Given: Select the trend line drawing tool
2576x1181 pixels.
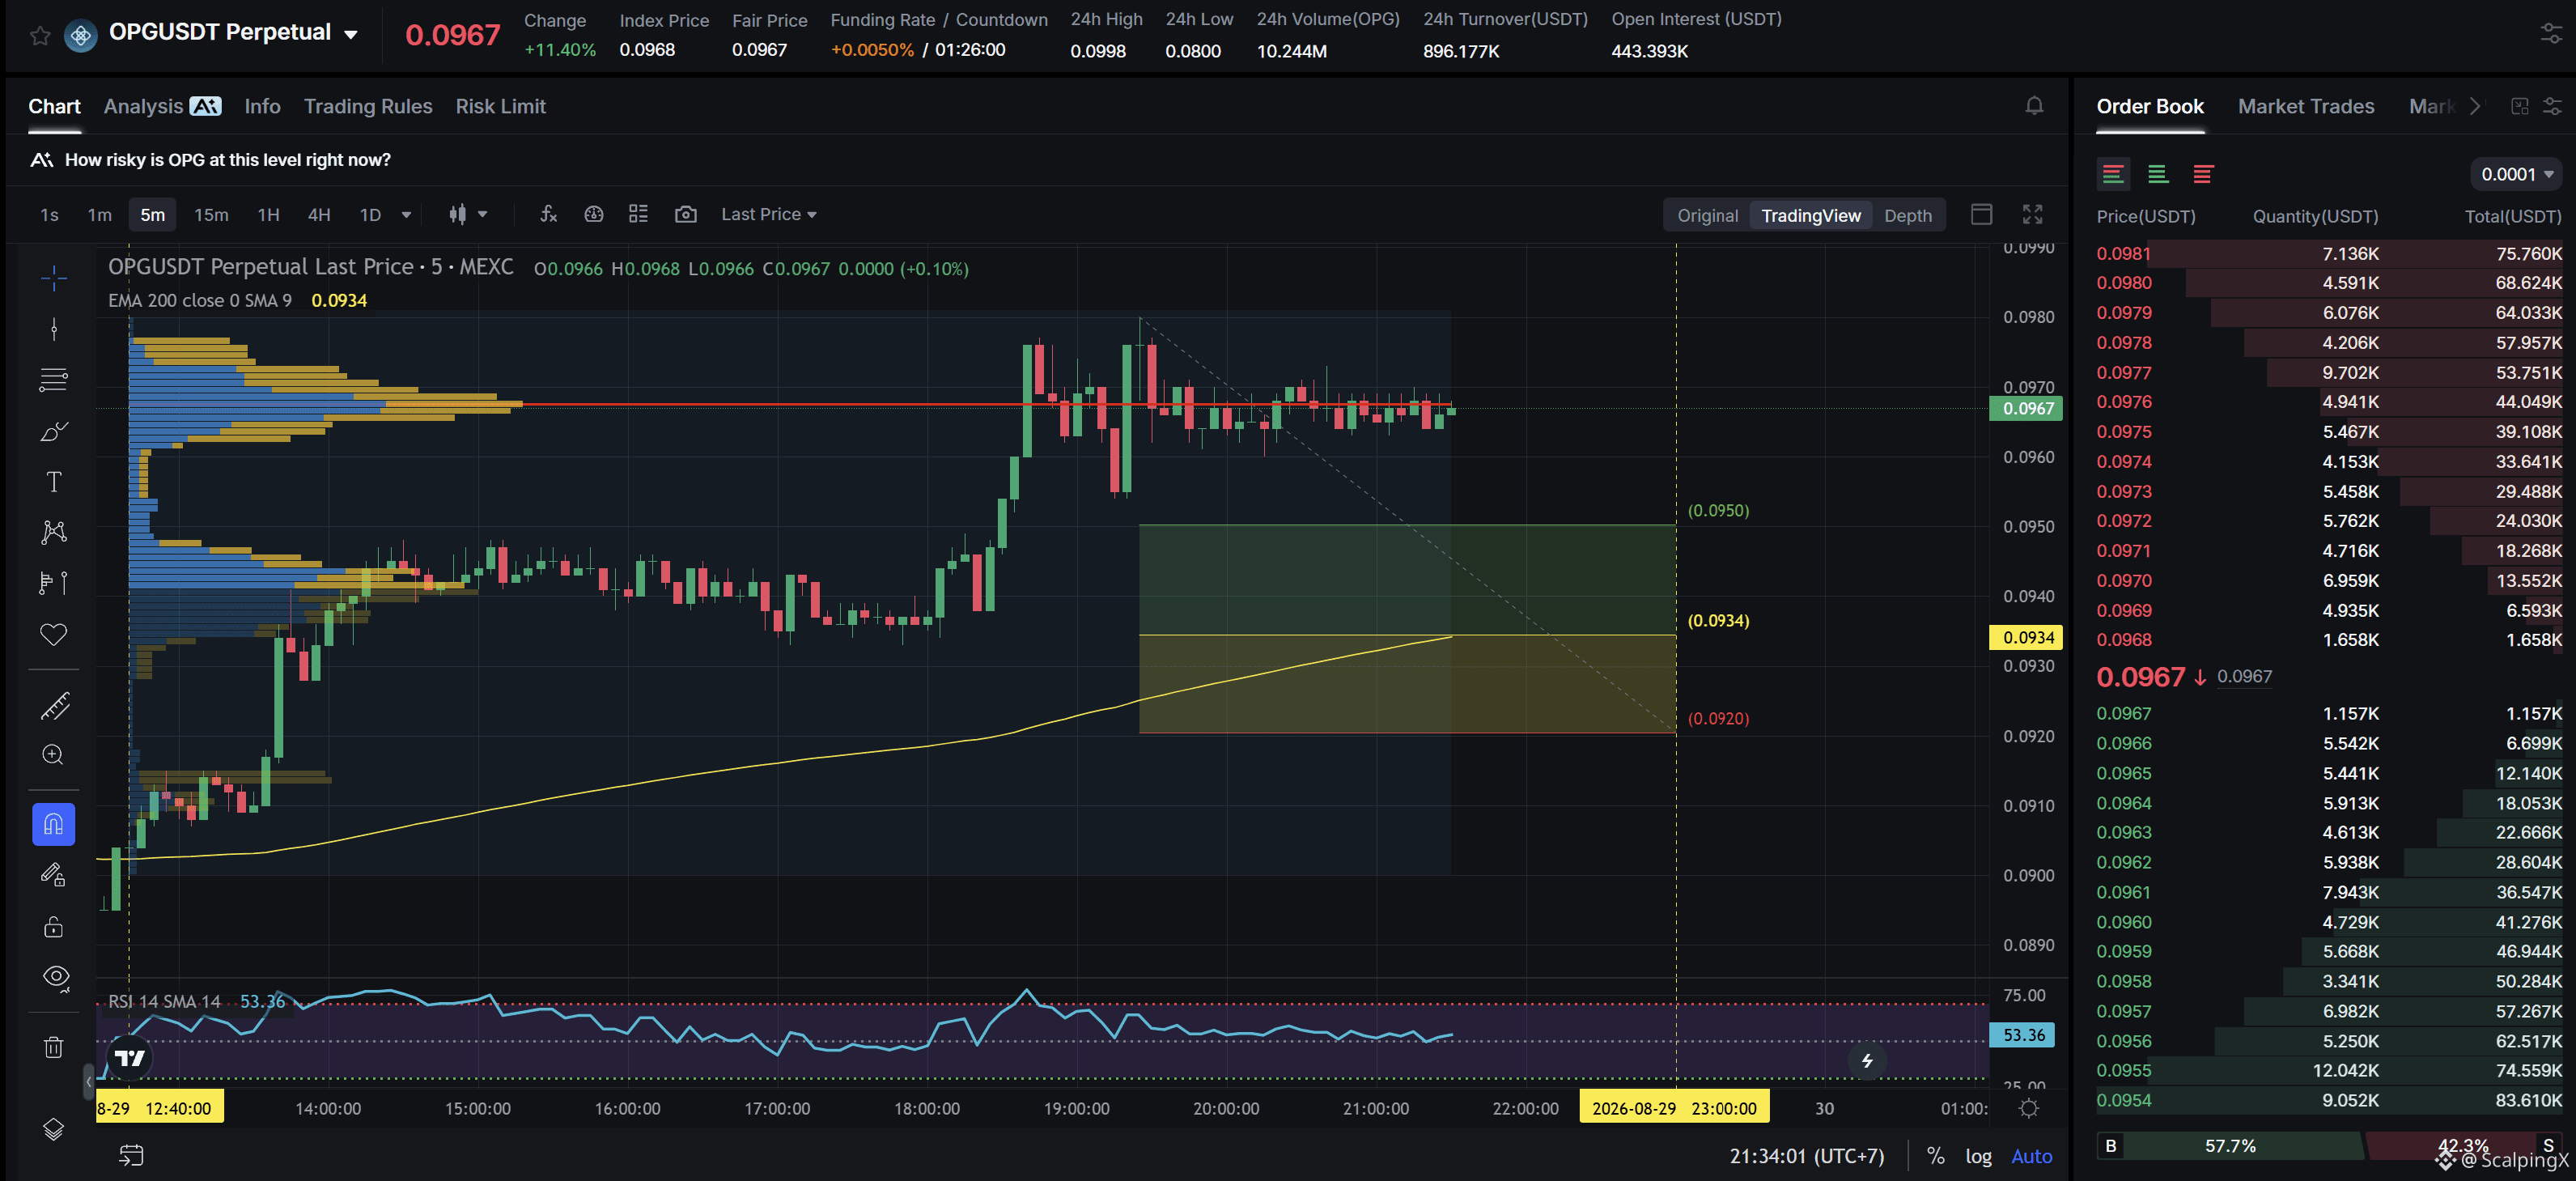Looking at the screenshot, I should (54, 329).
